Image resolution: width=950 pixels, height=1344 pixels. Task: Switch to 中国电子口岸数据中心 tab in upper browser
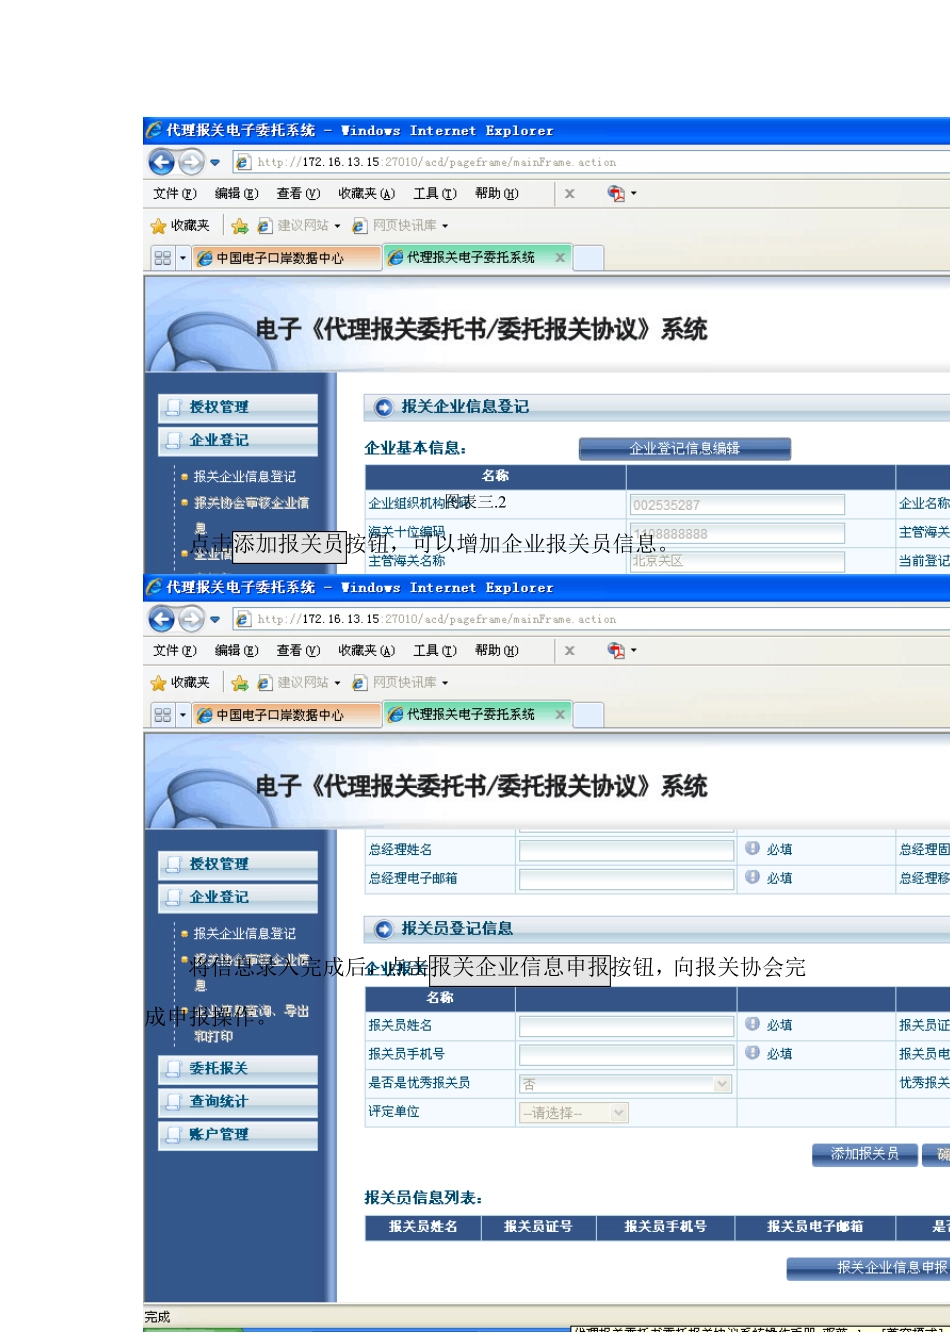coord(286,258)
